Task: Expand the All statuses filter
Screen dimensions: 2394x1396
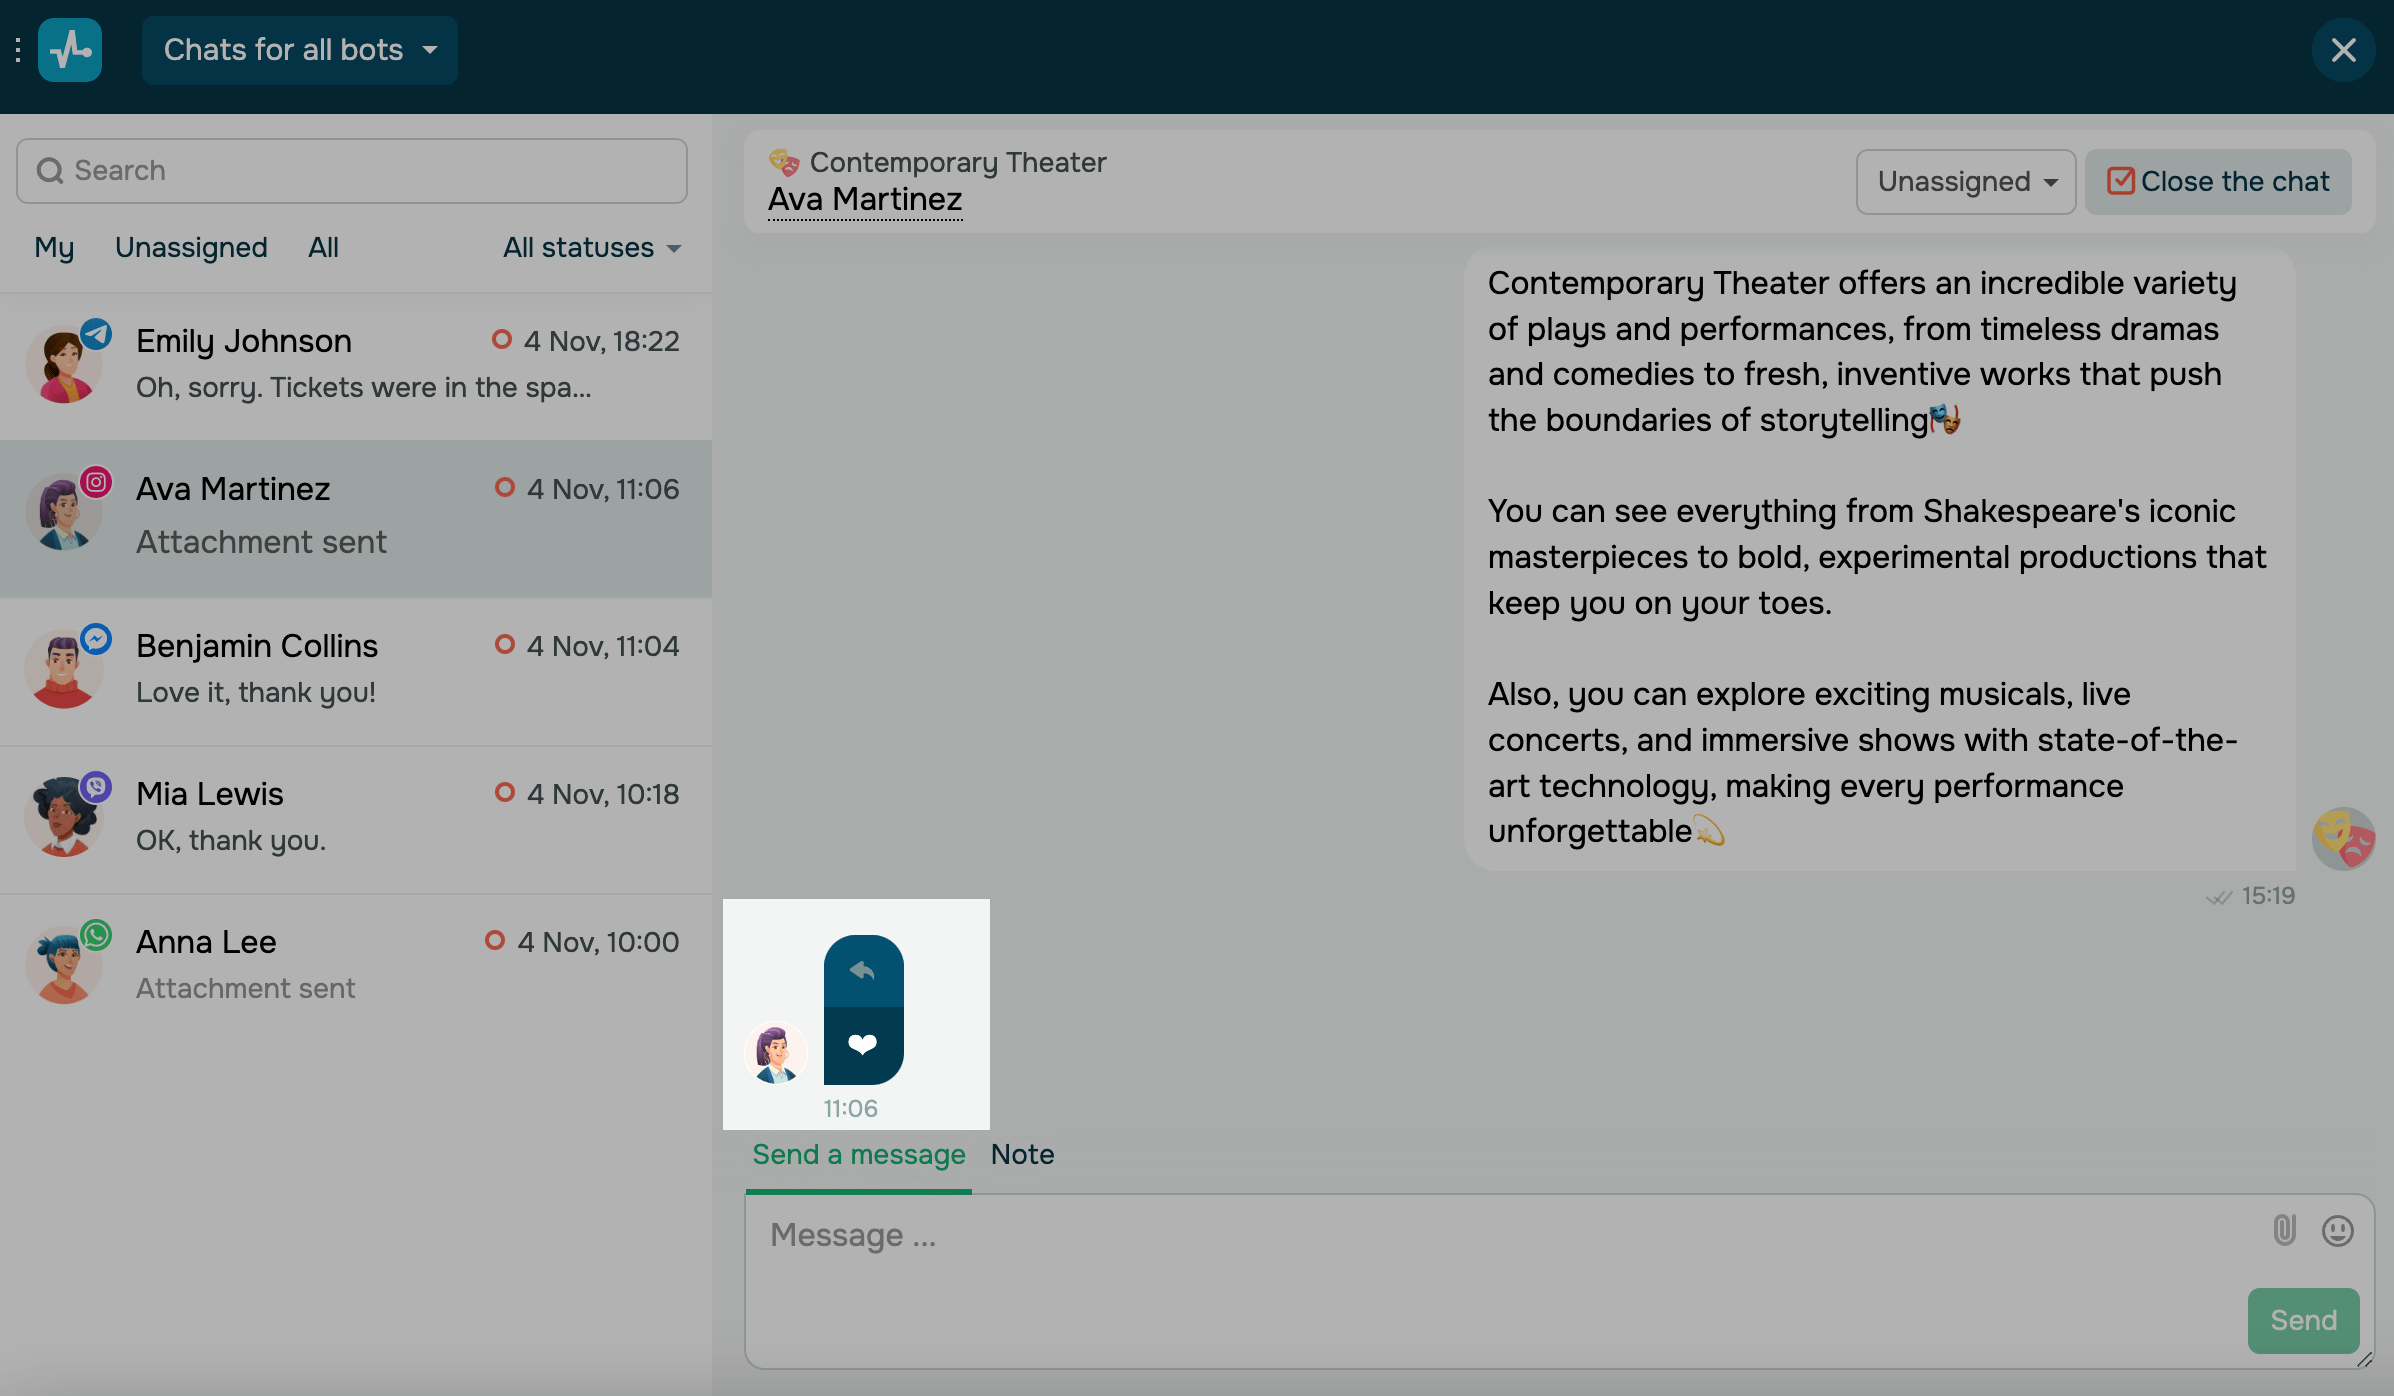Action: click(x=592, y=248)
